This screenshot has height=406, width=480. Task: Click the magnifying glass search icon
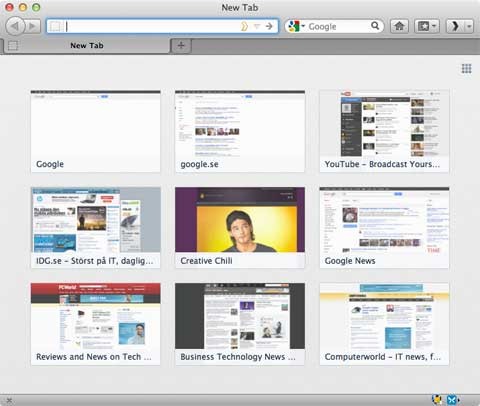(375, 26)
